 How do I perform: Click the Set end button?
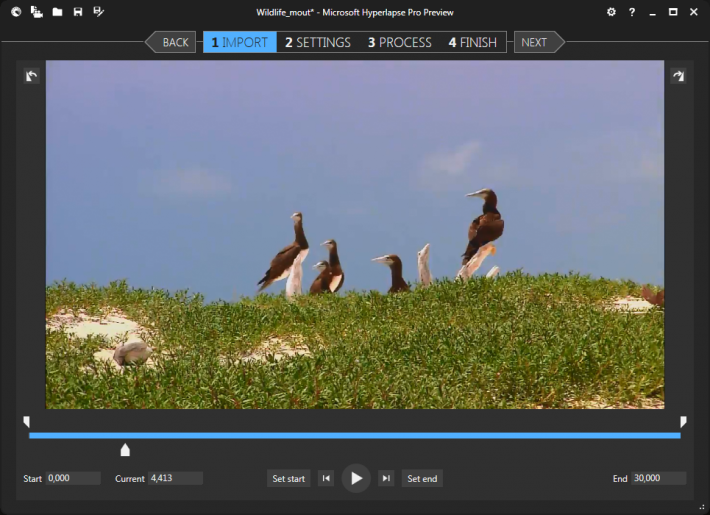pyautogui.click(x=422, y=478)
